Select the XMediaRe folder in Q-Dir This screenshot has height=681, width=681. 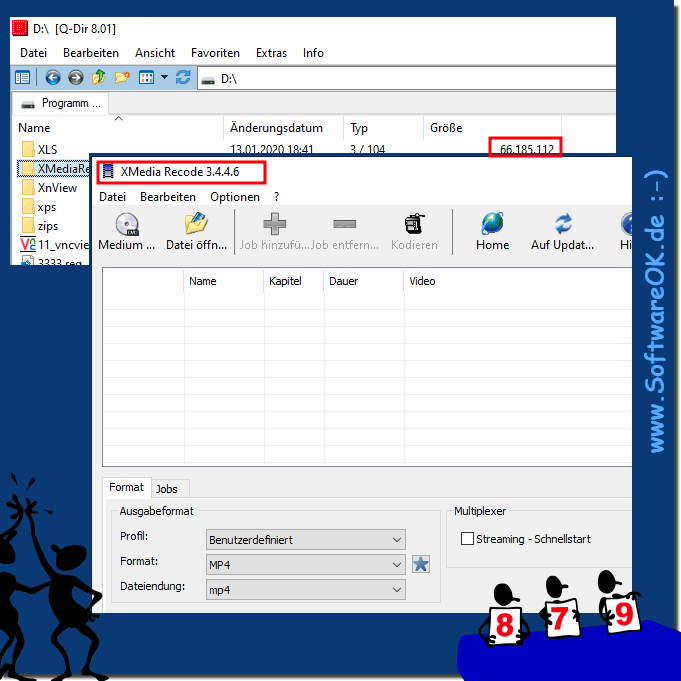pyautogui.click(x=54, y=169)
